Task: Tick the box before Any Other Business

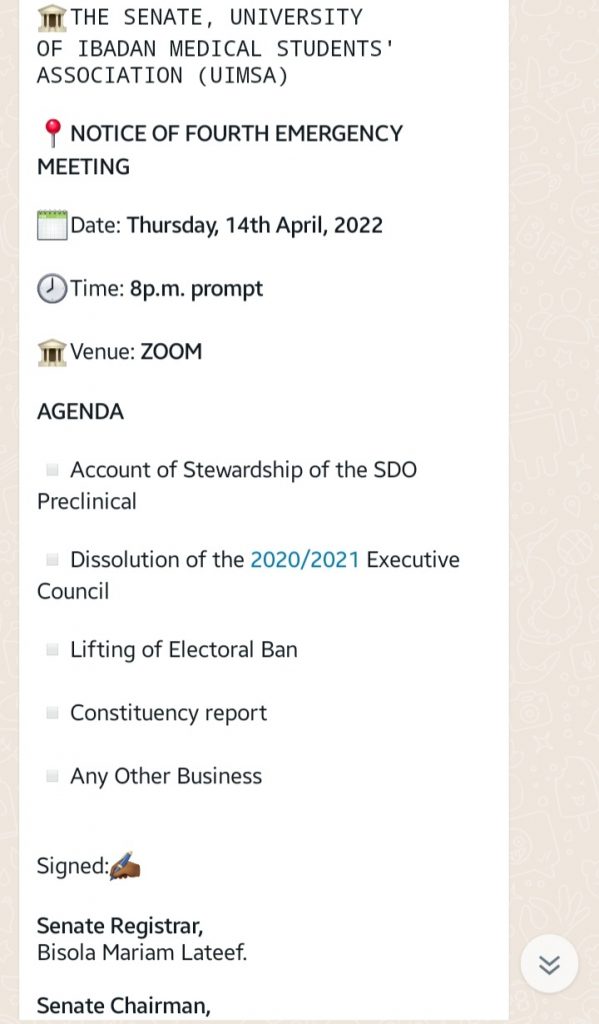Action: (52, 776)
